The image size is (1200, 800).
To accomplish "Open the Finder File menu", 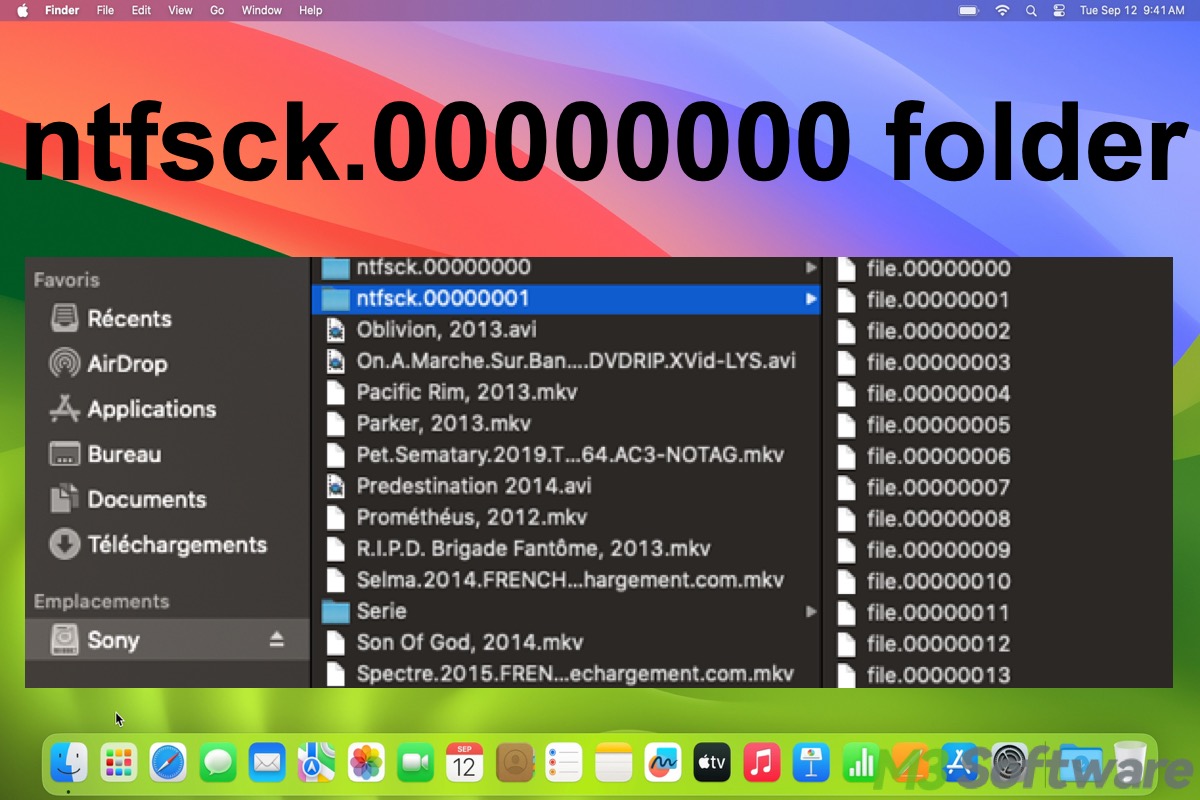I will [105, 10].
